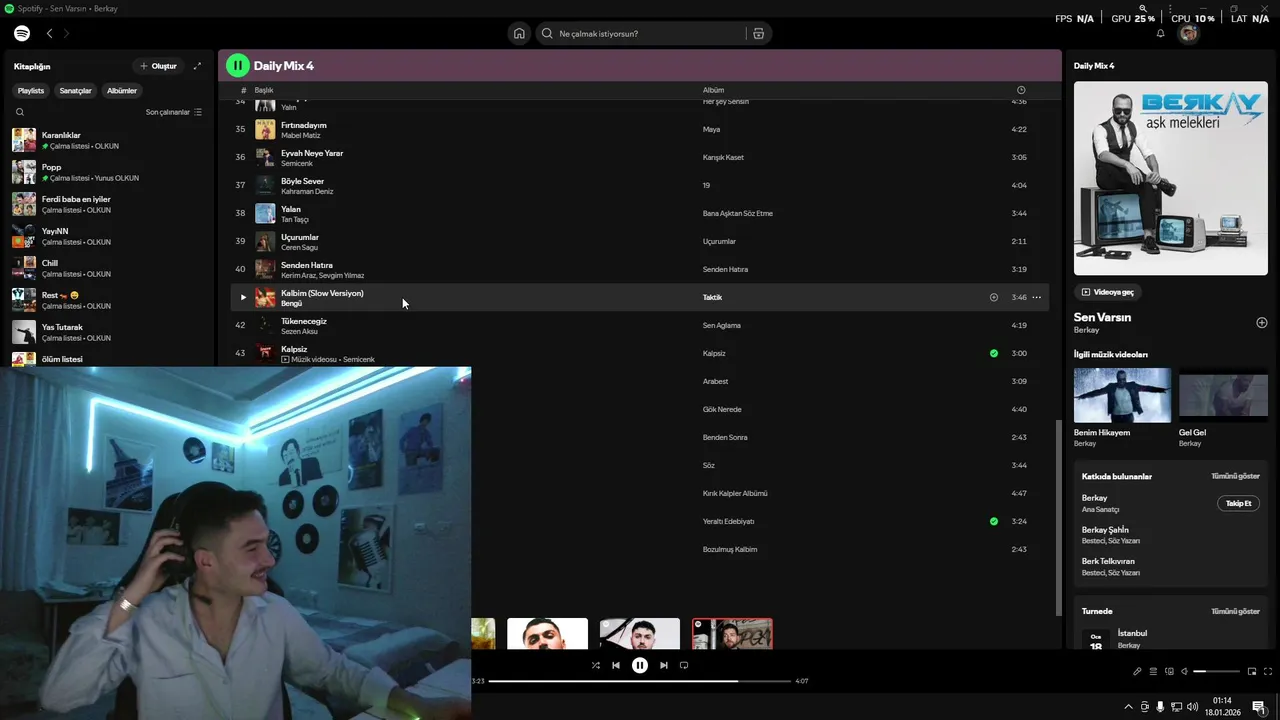Add Kalbim (Slow Versiyon) to liked songs
Viewport: 1280px width, 720px height.
(993, 297)
